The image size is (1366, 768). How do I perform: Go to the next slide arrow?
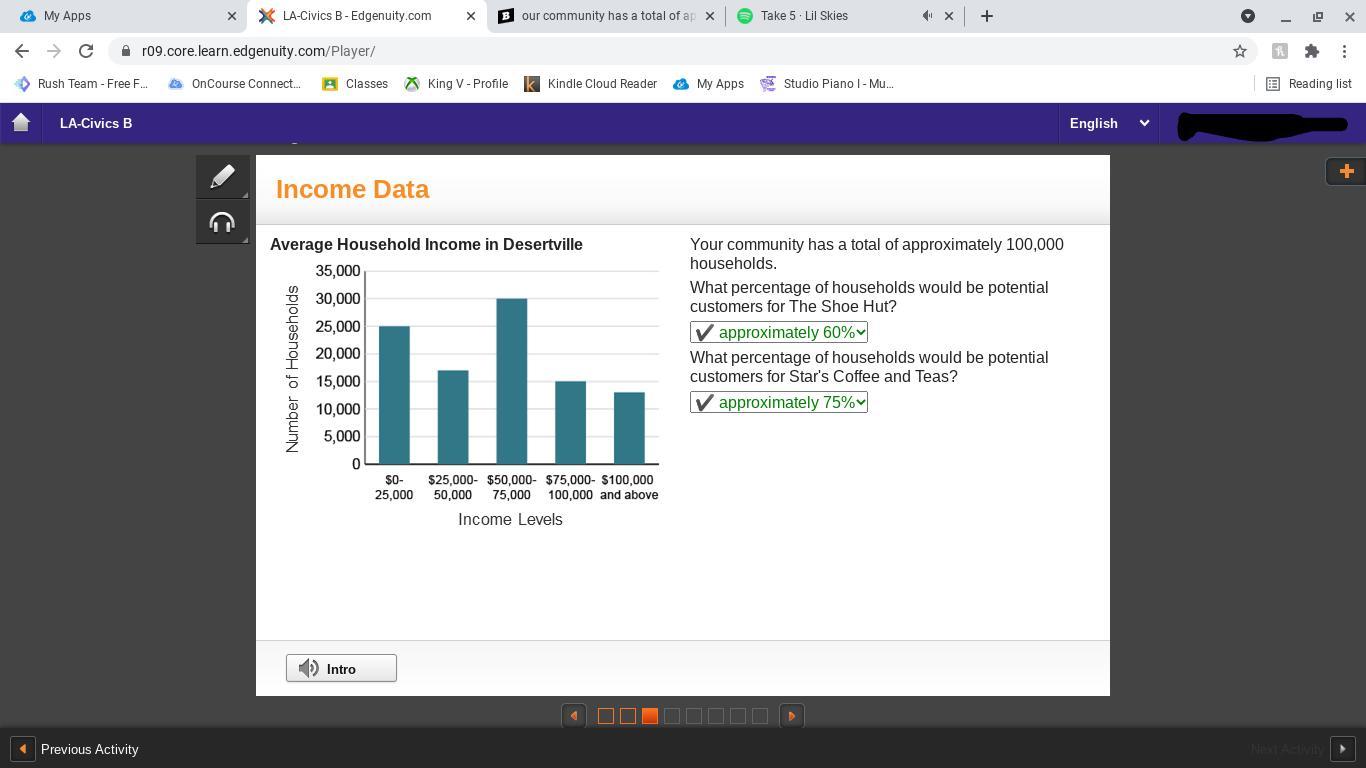(x=791, y=716)
